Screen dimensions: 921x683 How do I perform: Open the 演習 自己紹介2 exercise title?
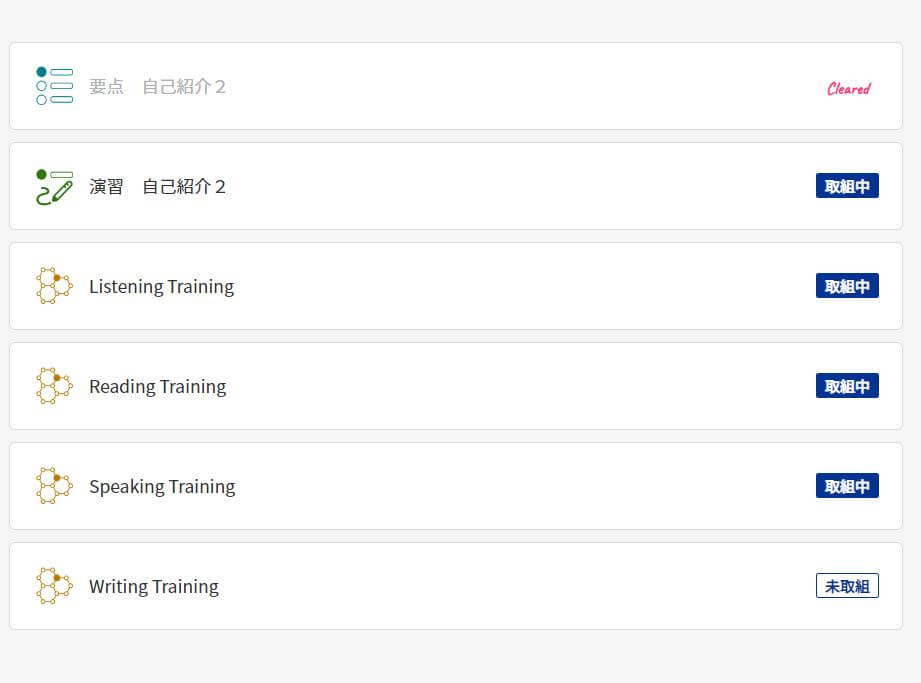tap(157, 187)
